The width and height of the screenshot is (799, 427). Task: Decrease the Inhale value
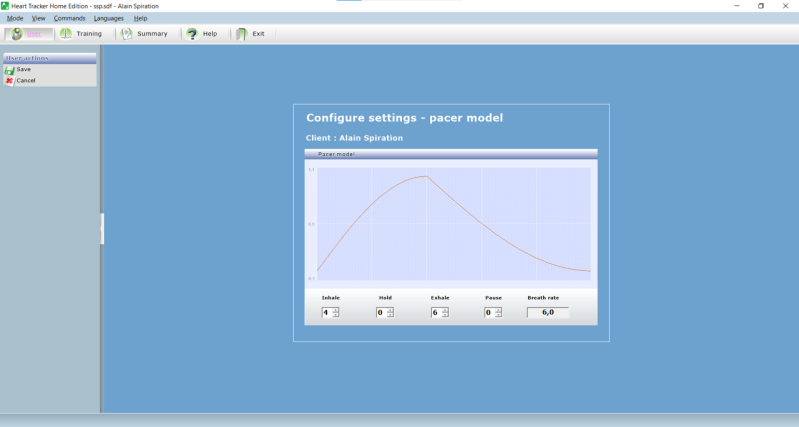[x=335, y=315]
